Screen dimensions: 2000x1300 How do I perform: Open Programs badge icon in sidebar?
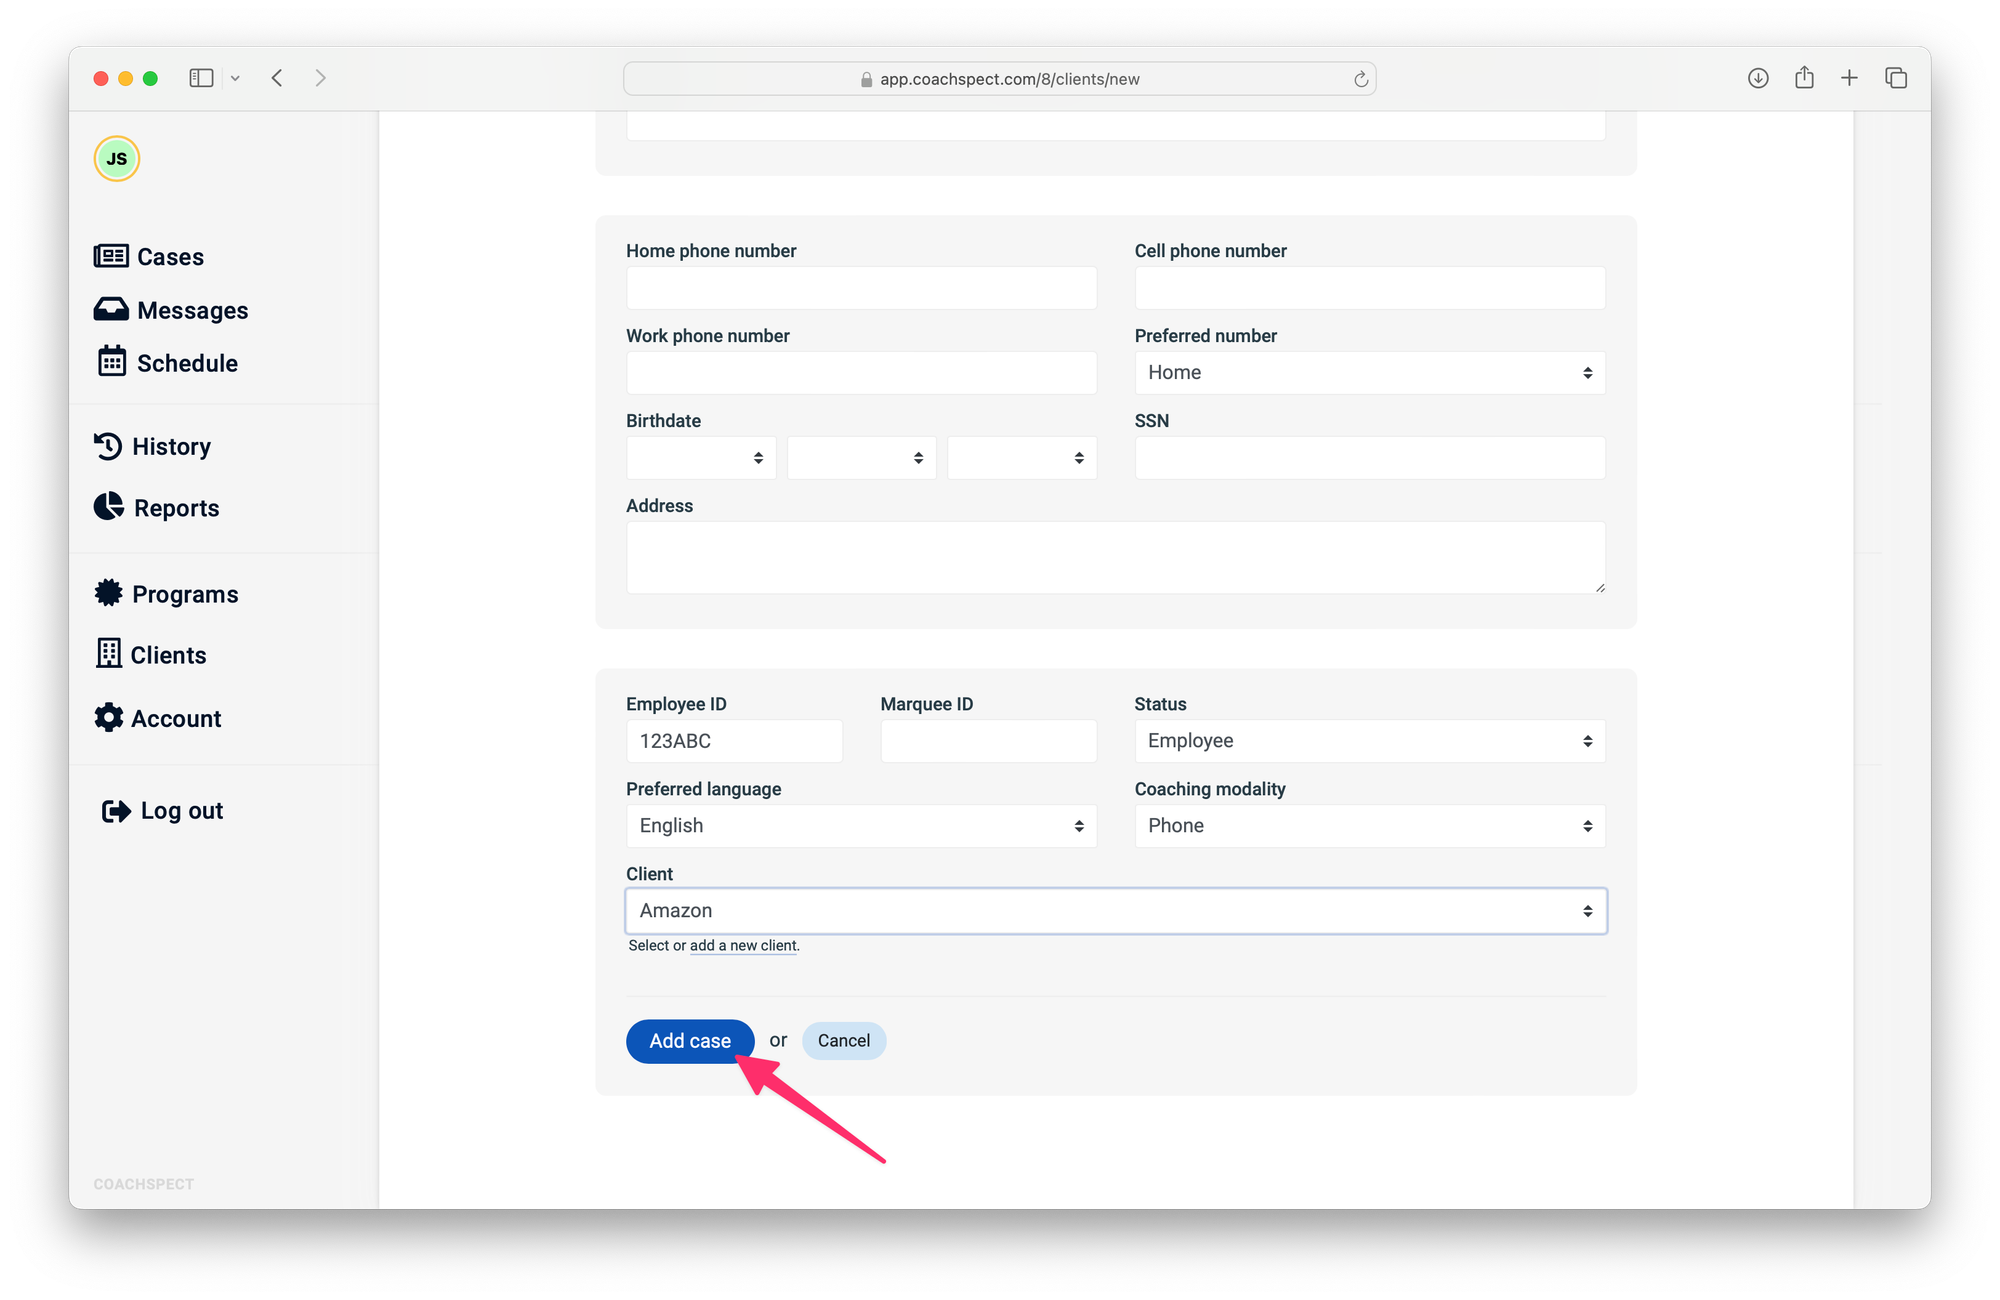tap(108, 593)
